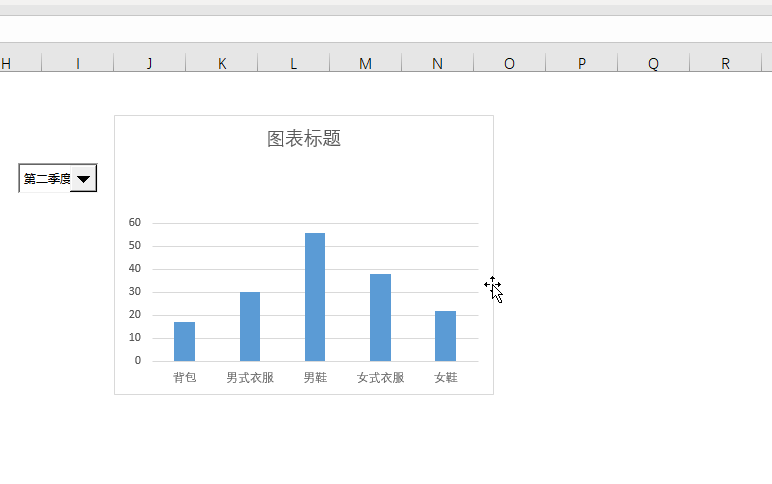Click the 50 value axis label
Screen dimensions: 772x484
pos(135,246)
